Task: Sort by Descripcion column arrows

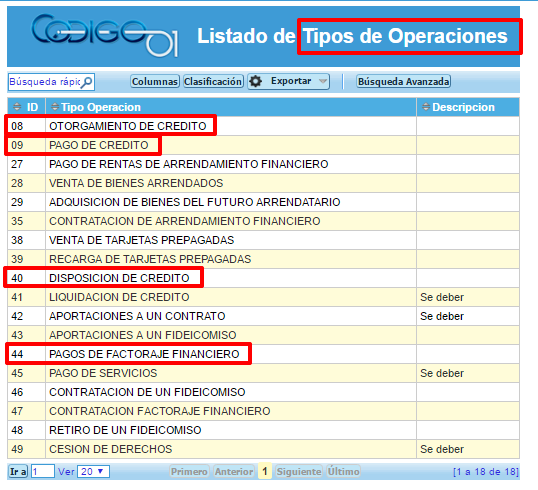Action: 426,107
